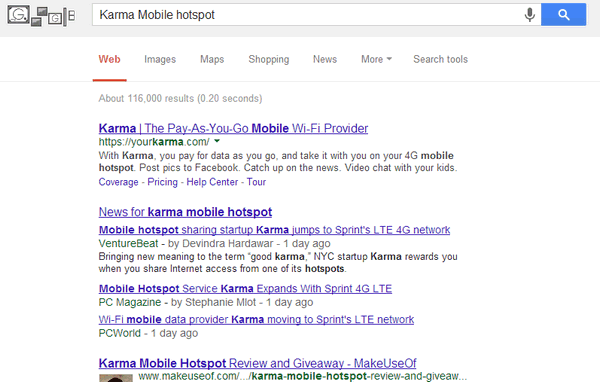
Task: Click the About 116,000 results text
Action: tap(180, 98)
